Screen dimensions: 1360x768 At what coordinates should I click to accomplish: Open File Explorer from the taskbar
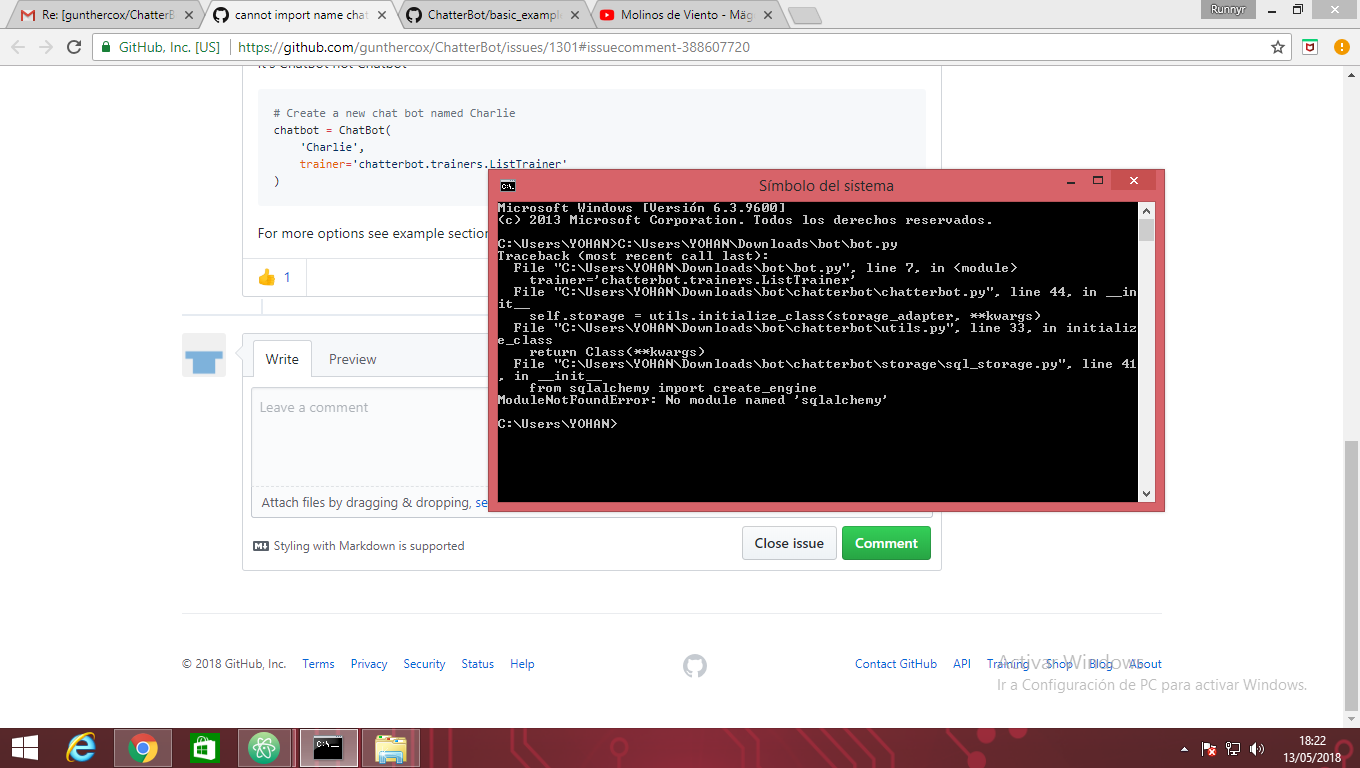(390, 747)
